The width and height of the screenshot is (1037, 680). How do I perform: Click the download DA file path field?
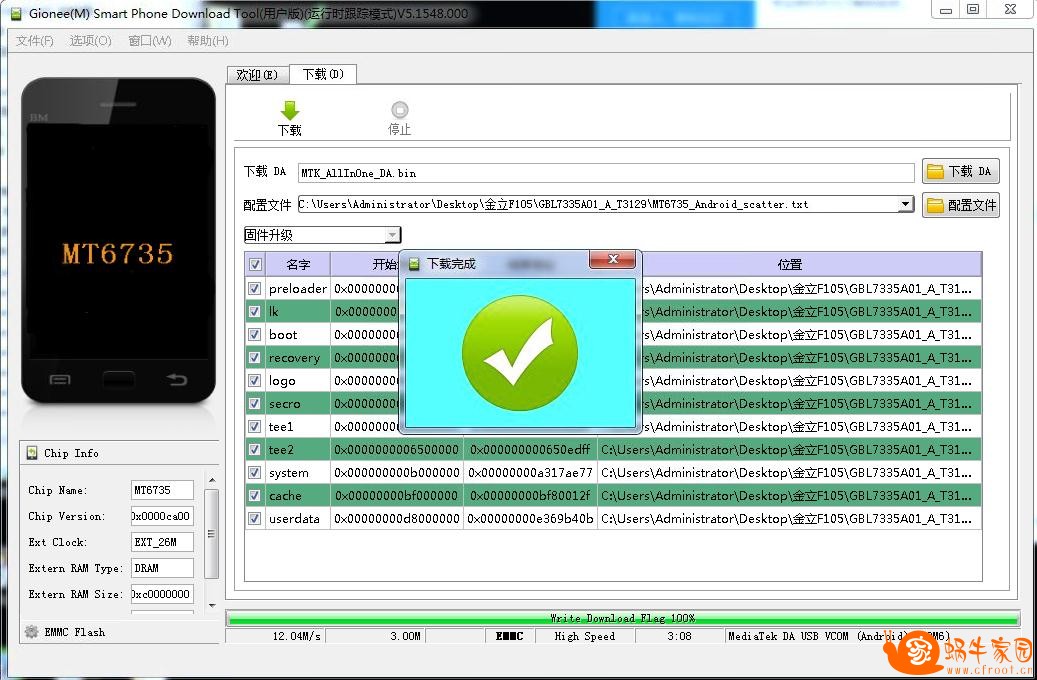pyautogui.click(x=606, y=173)
